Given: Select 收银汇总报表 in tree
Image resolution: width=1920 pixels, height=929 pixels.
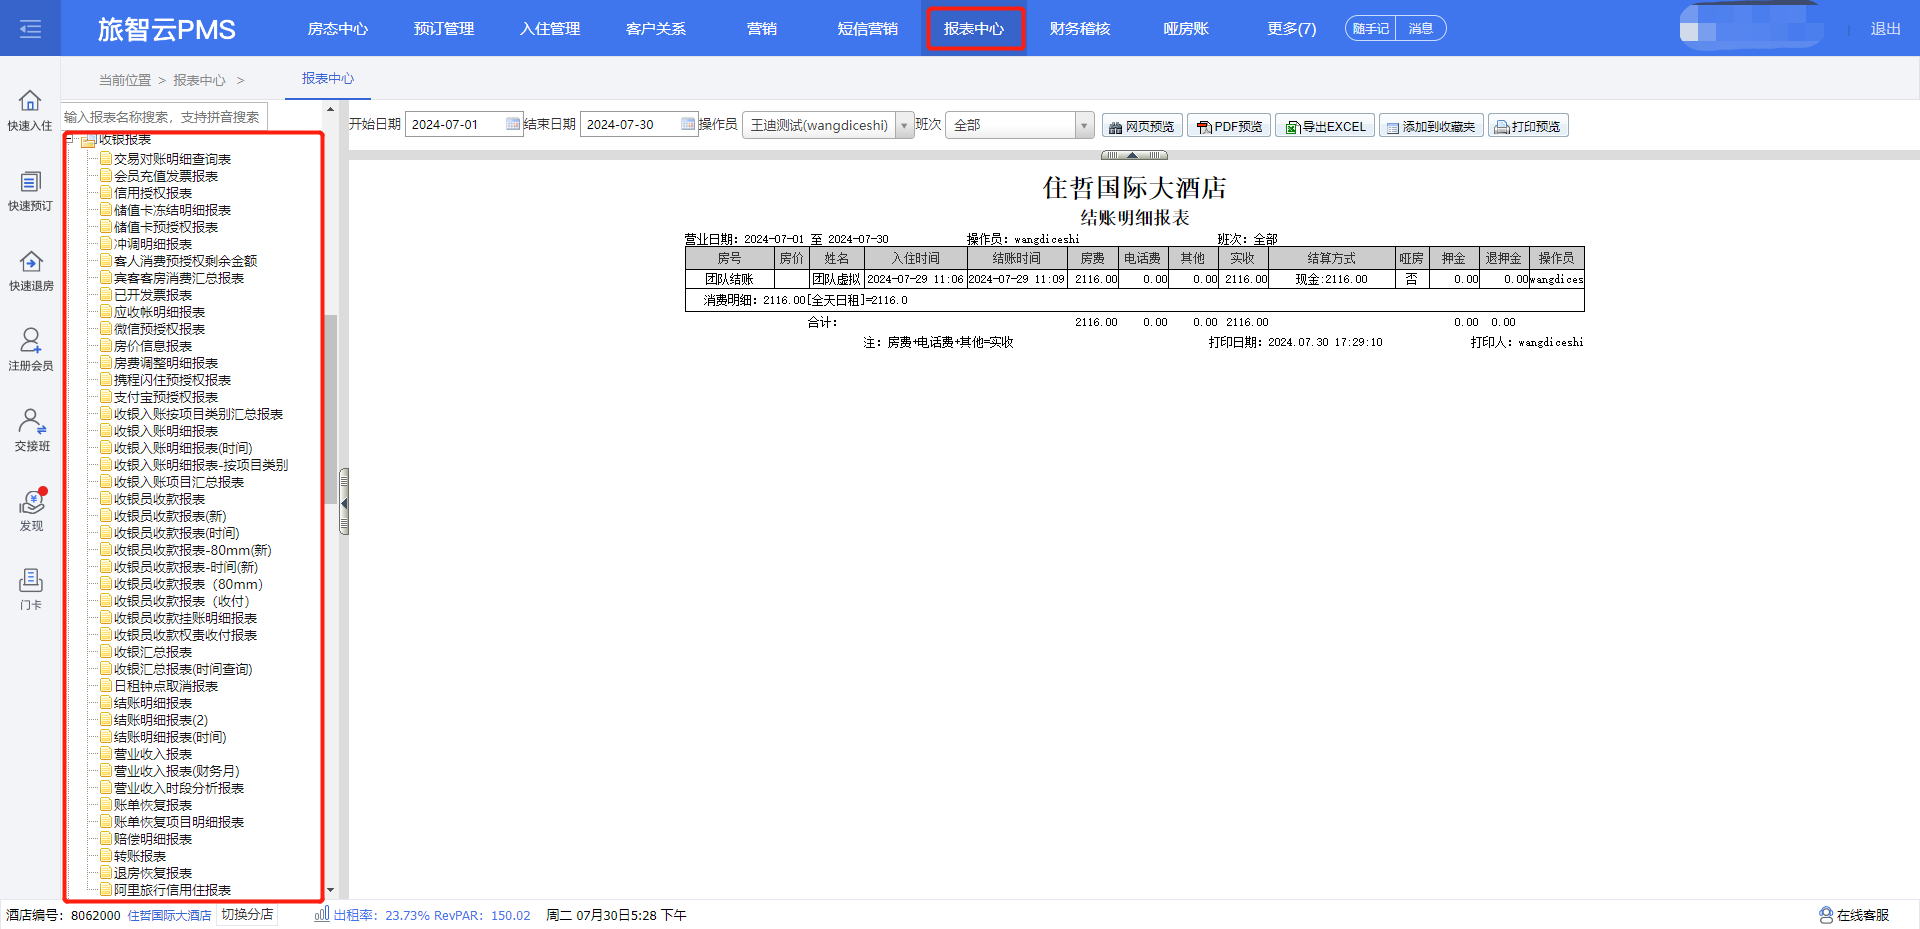Looking at the screenshot, I should pyautogui.click(x=153, y=652).
